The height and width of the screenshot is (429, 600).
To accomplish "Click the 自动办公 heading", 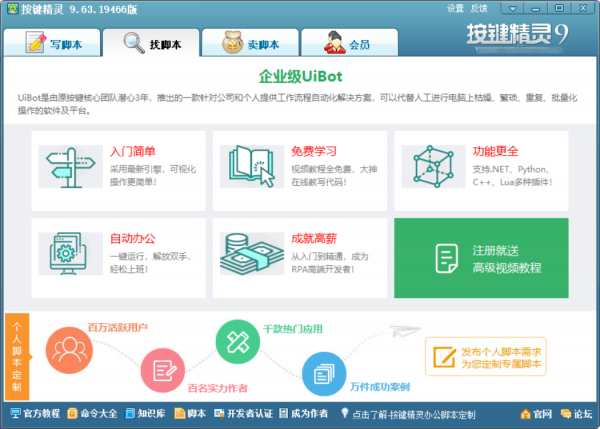I will [133, 239].
